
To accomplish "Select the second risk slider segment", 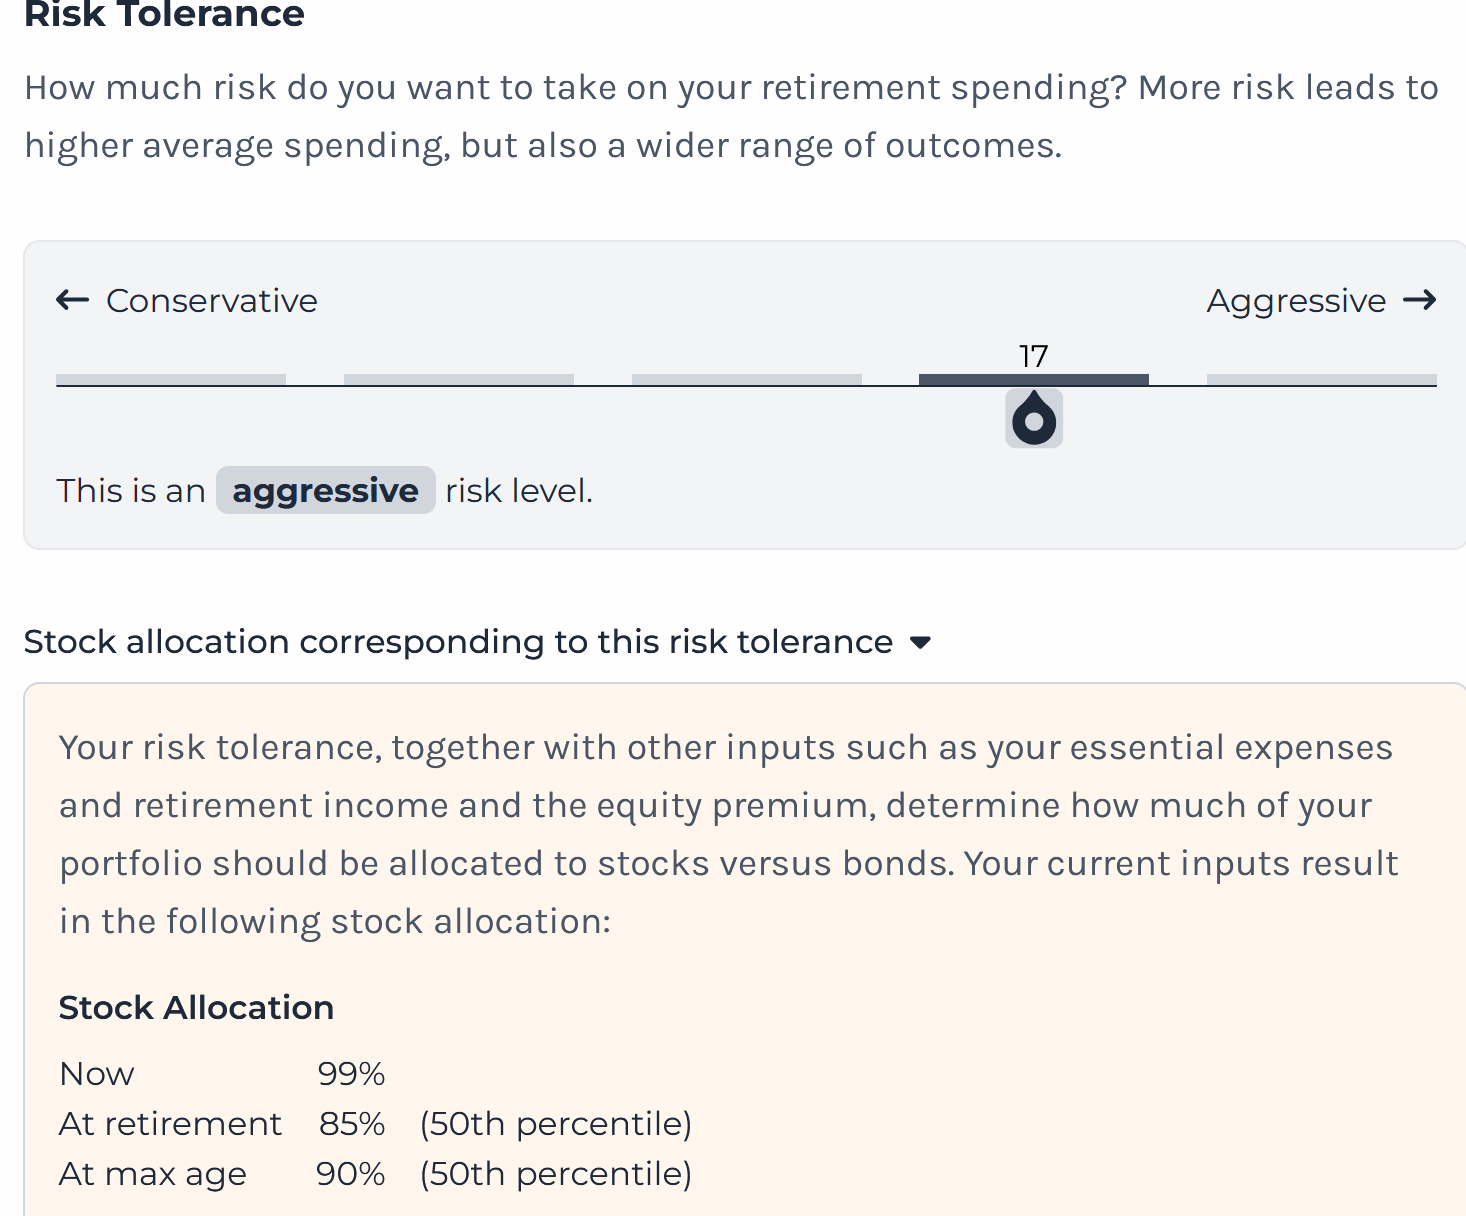I will 459,380.
